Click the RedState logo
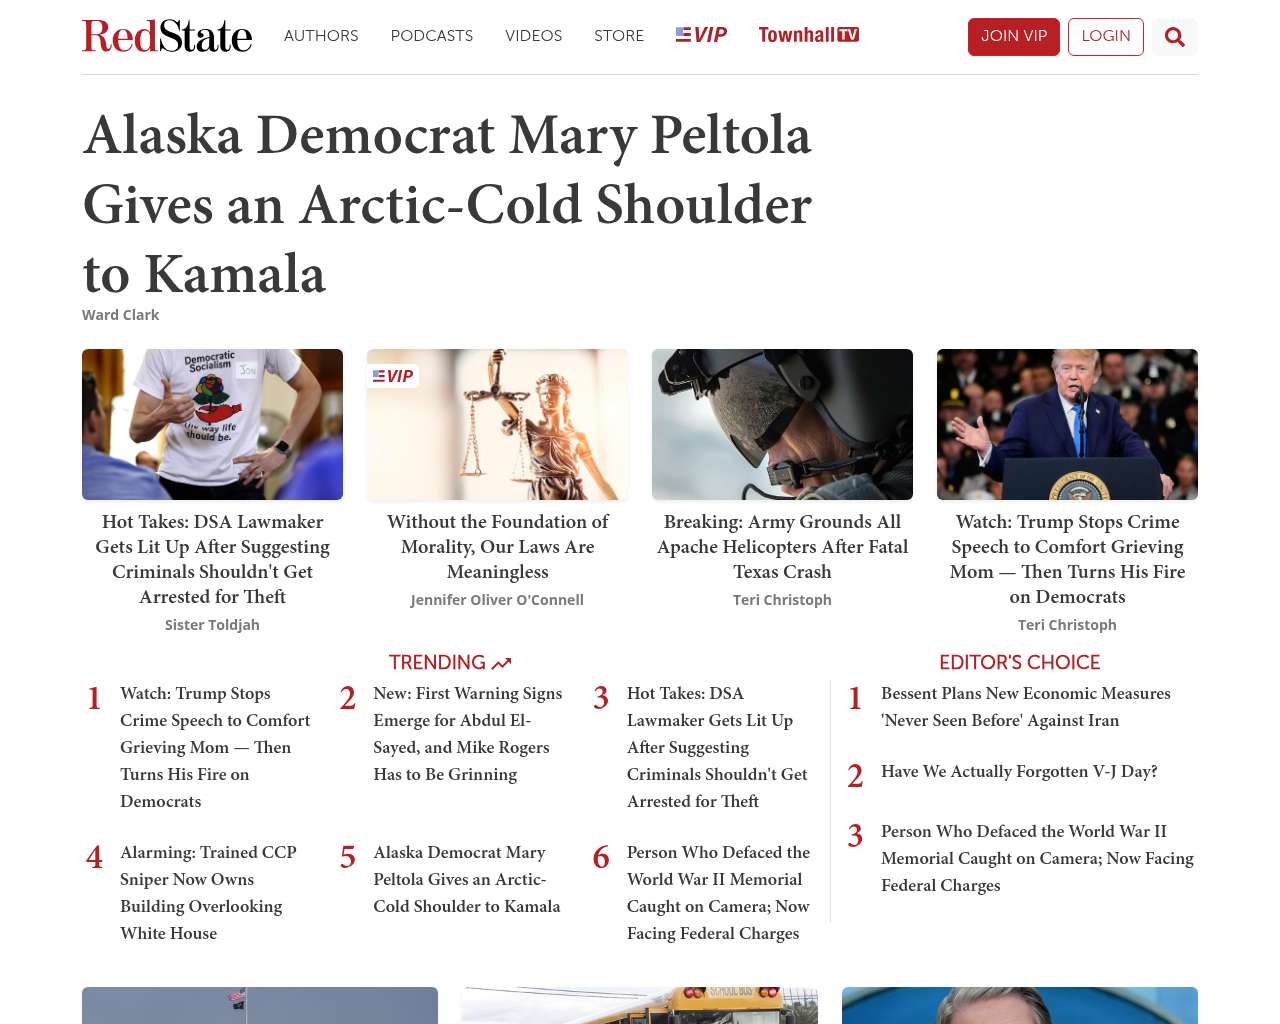 [x=167, y=36]
